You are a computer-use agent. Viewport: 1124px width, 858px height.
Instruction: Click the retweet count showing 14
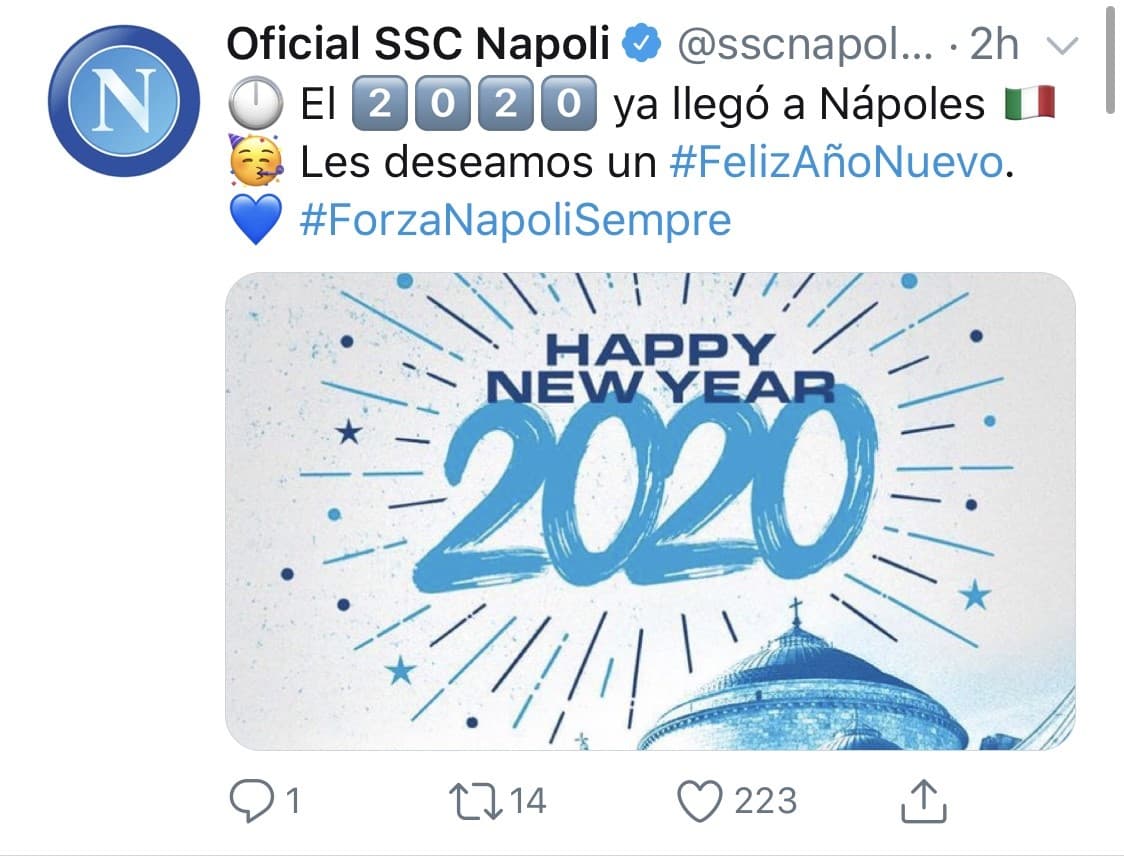527,799
